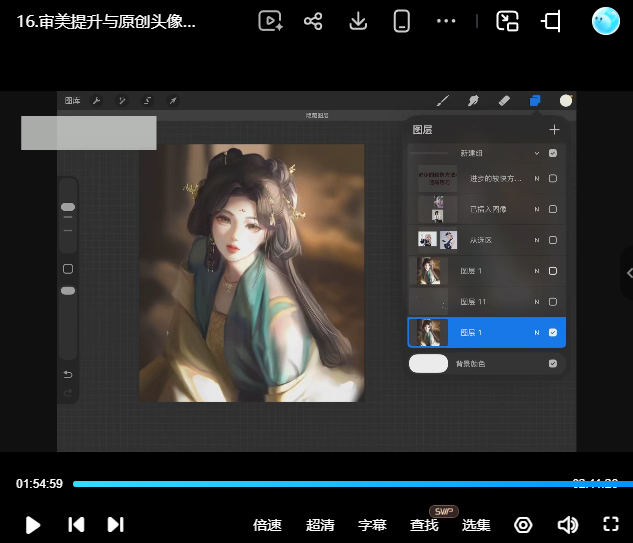The width and height of the screenshot is (633, 543).
Task: Show the 图层 11 layer
Action: 553,302
